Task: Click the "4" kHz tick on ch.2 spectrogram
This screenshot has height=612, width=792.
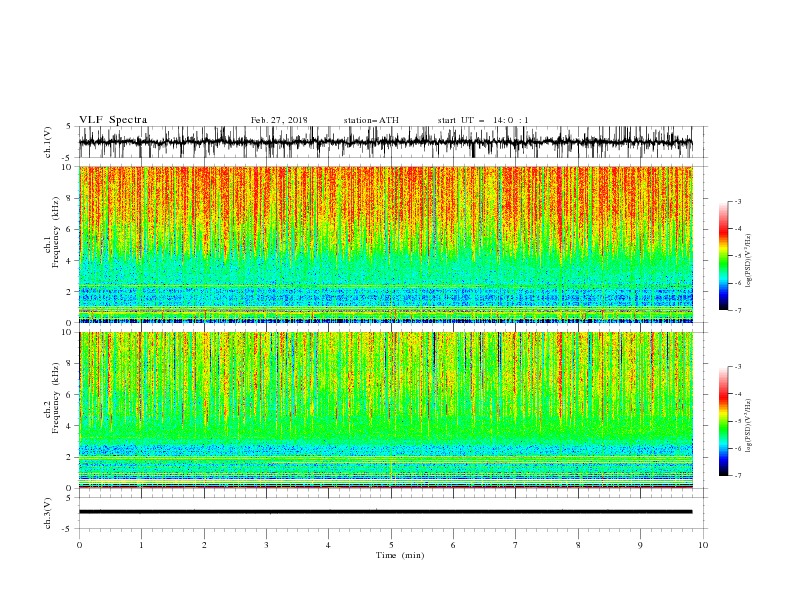Action: click(71, 426)
